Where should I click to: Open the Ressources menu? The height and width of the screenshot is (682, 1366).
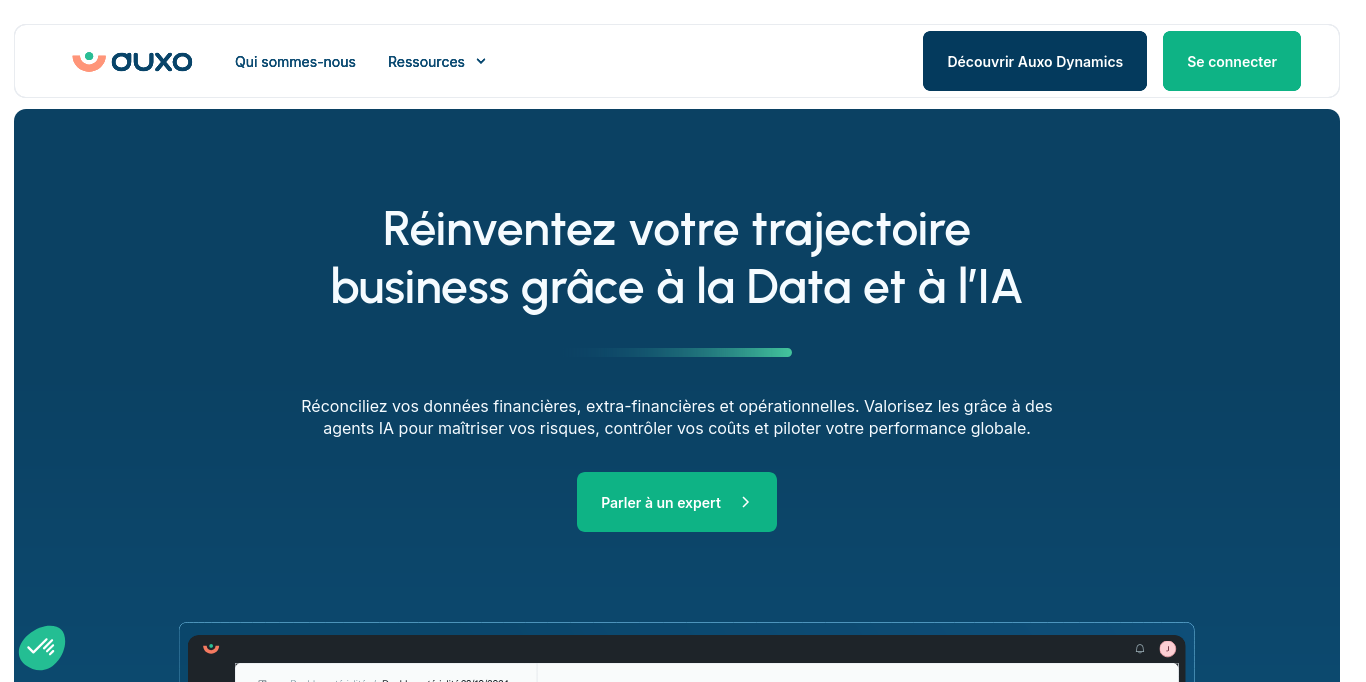(x=426, y=62)
